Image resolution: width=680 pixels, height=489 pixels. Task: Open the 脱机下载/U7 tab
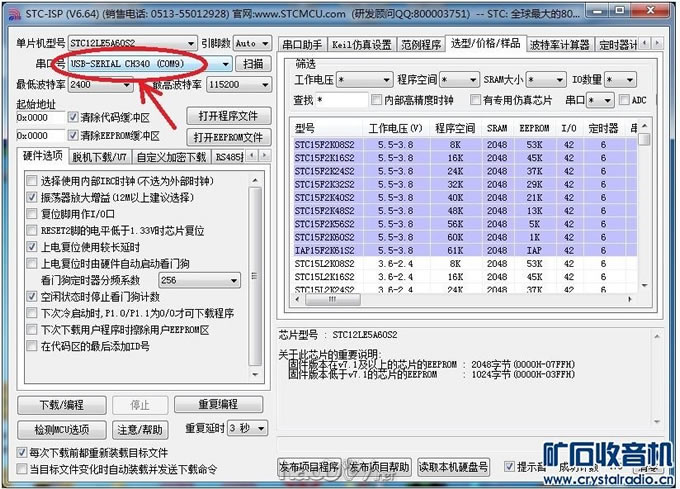[x=99, y=157]
